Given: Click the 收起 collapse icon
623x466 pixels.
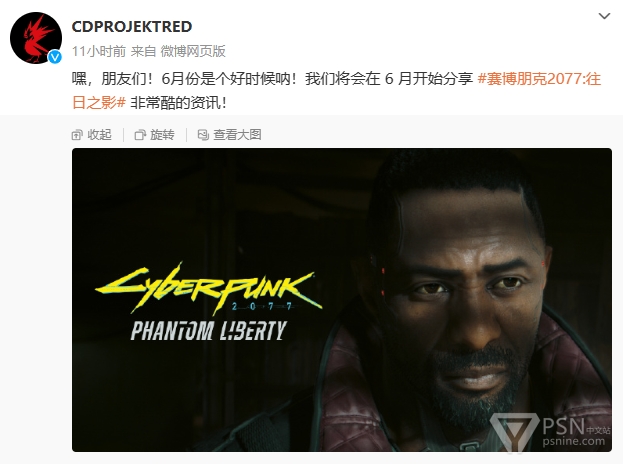Looking at the screenshot, I should coord(77,135).
